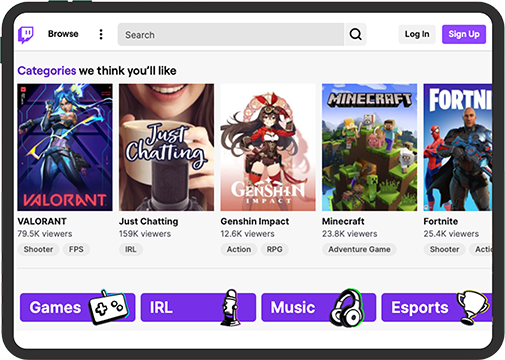505x360 pixels.
Task: Open the IRL category tab
Action: 198,307
